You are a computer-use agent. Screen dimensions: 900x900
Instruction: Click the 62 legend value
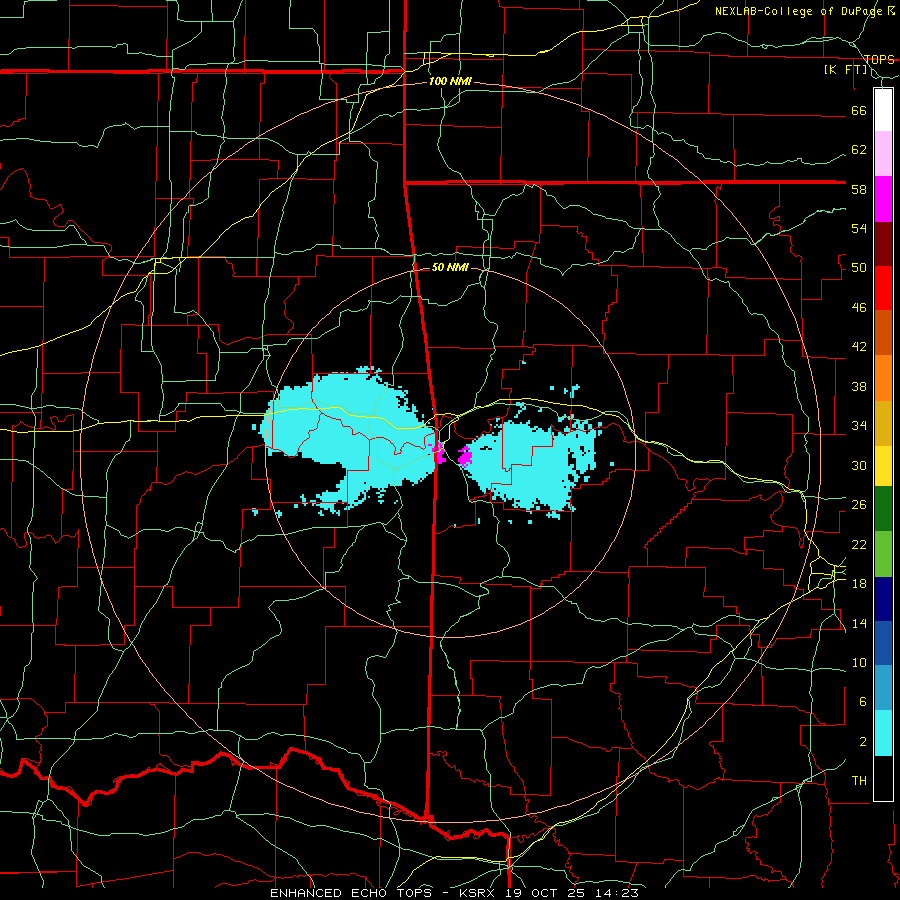click(x=859, y=149)
